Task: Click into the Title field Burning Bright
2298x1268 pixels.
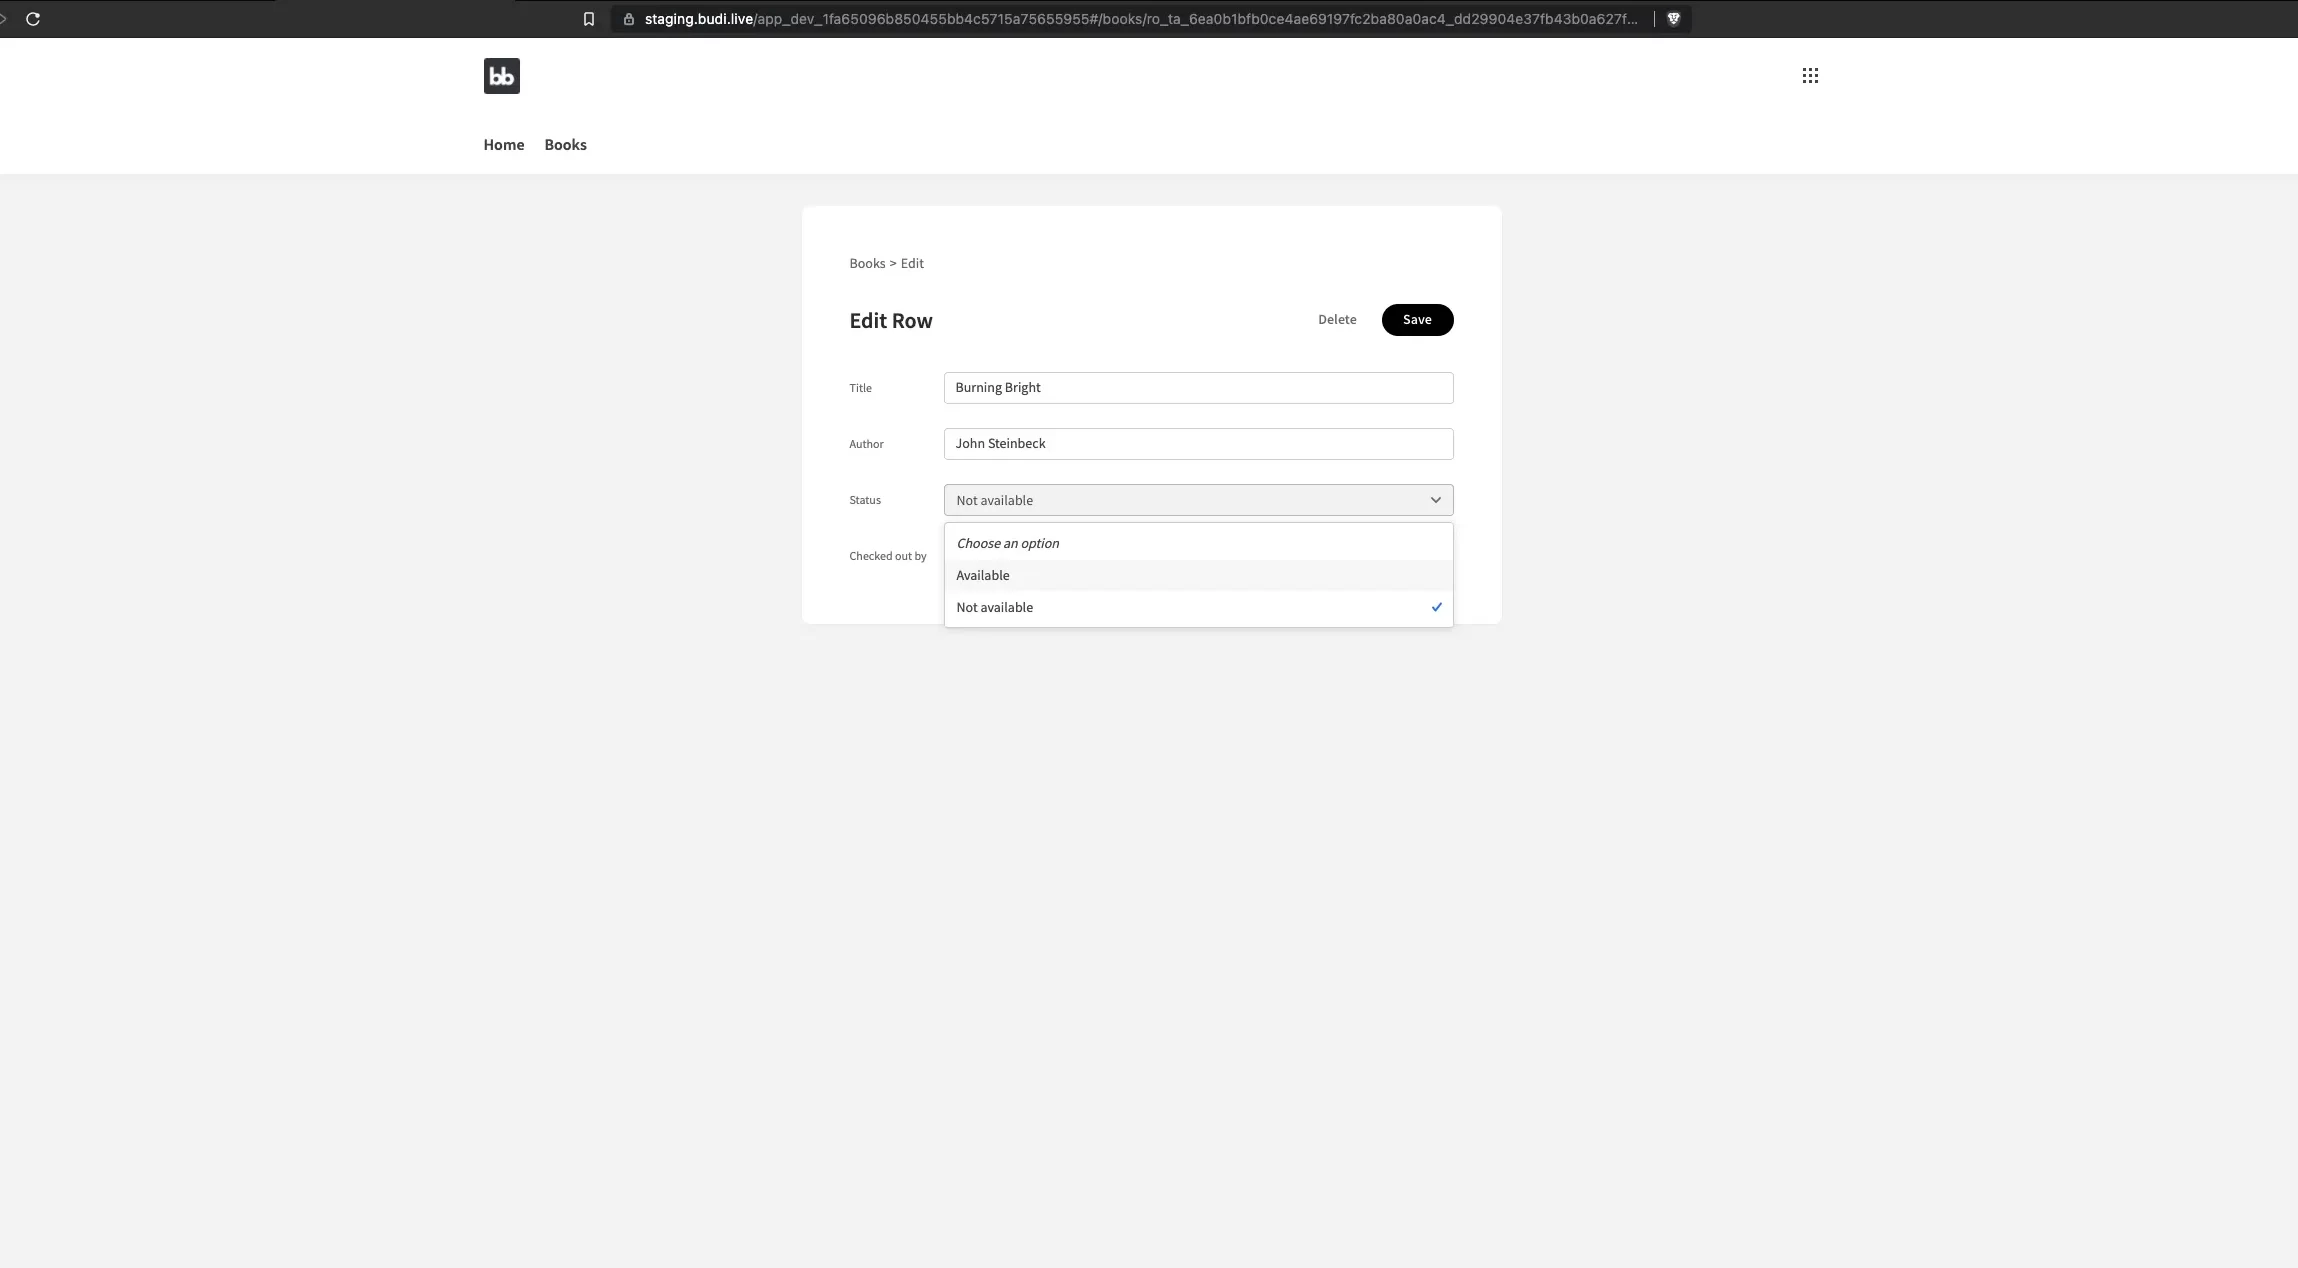Action: click(x=1197, y=388)
